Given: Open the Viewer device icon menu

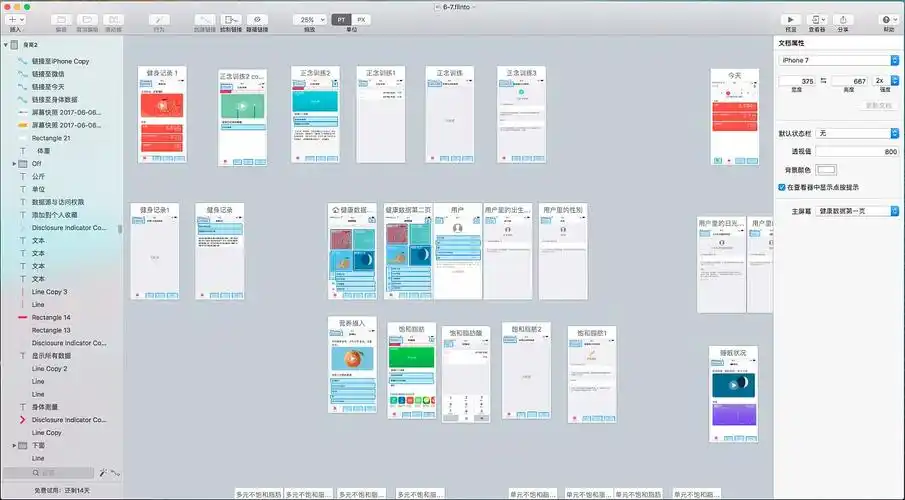Looking at the screenshot, I should click(817, 19).
